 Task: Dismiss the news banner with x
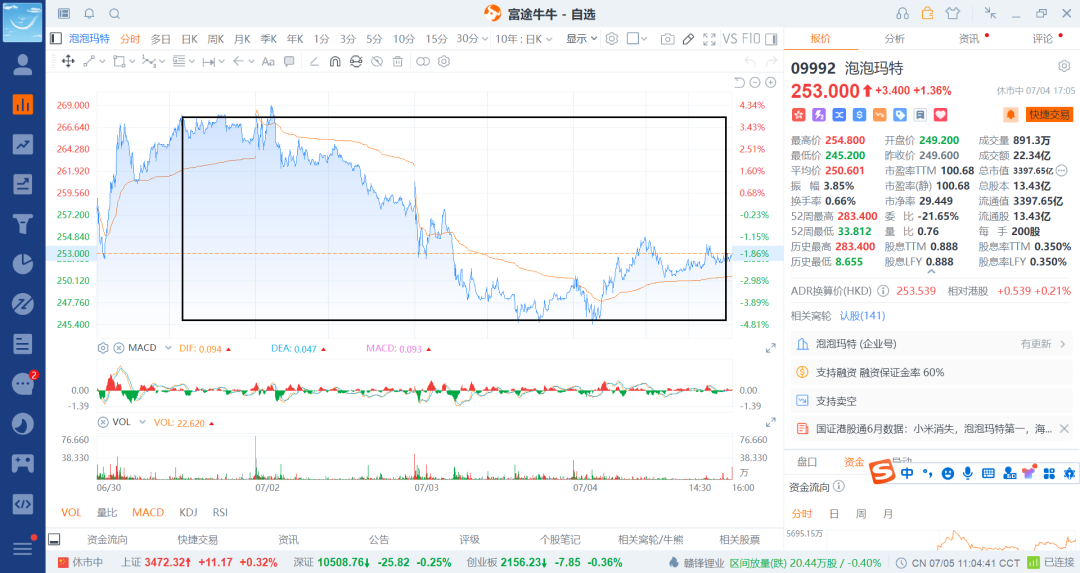(1064, 428)
